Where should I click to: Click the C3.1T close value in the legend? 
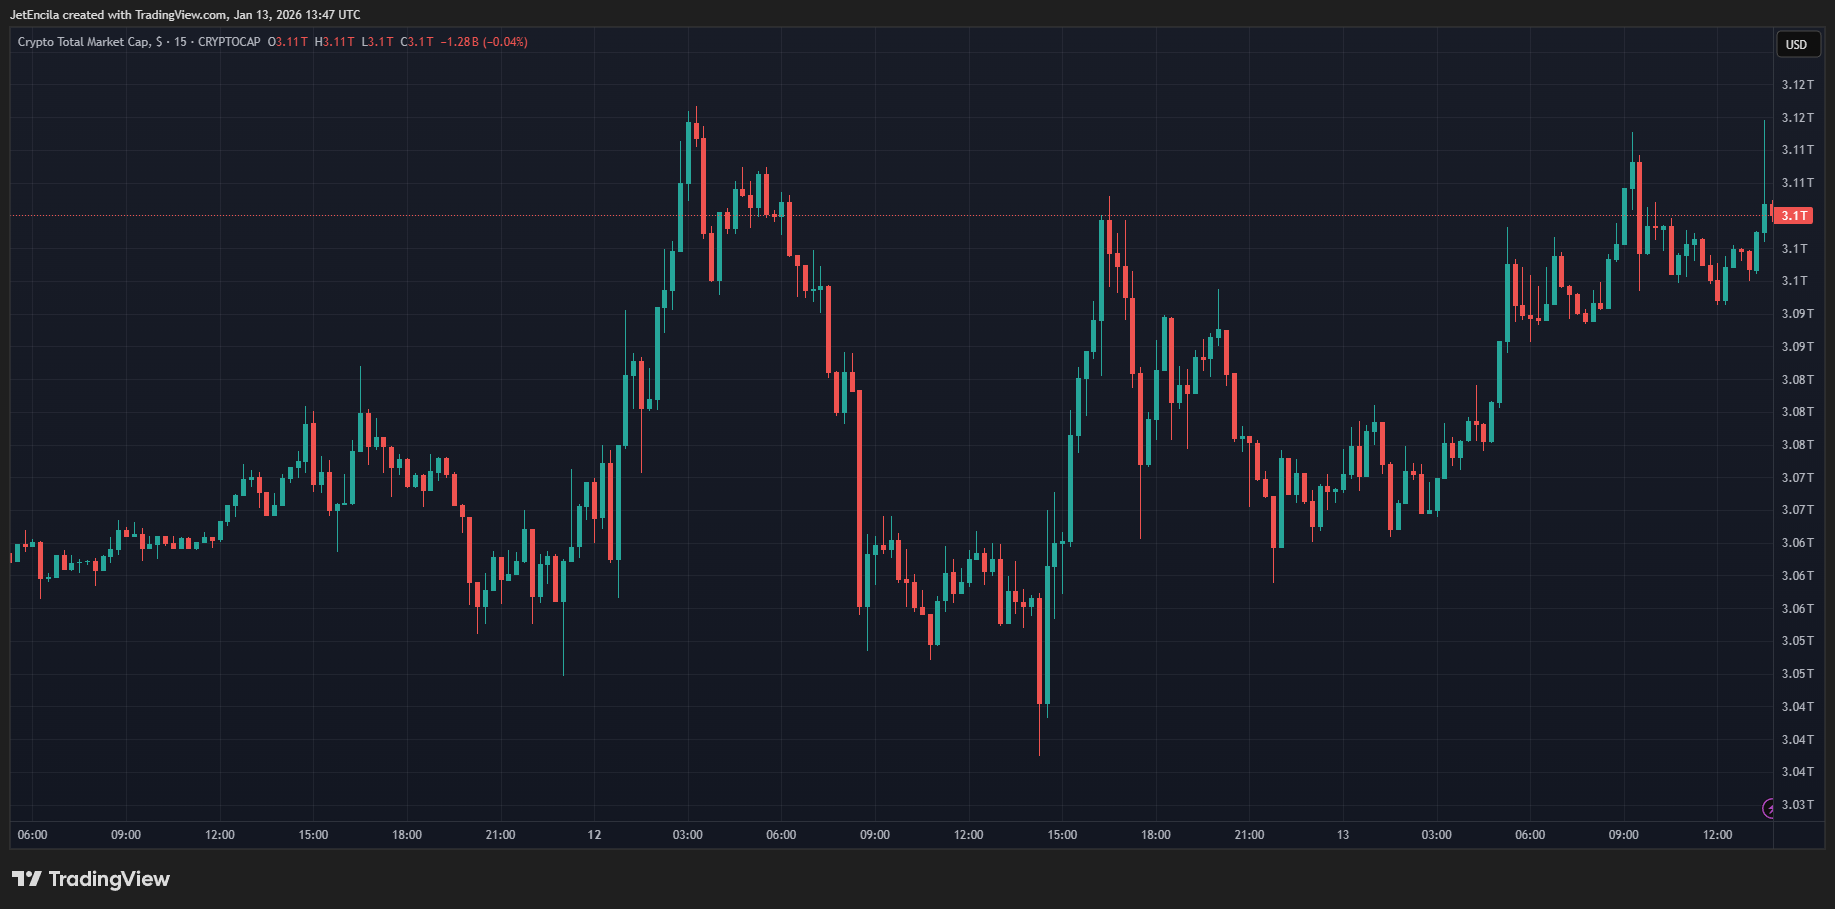pos(419,42)
